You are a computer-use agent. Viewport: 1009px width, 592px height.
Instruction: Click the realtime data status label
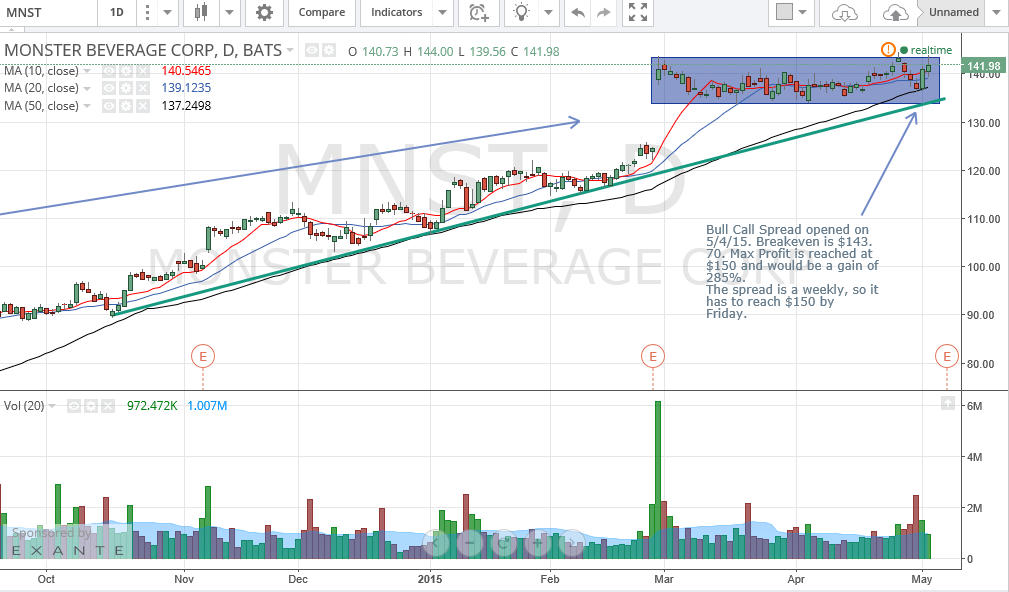[x=930, y=50]
